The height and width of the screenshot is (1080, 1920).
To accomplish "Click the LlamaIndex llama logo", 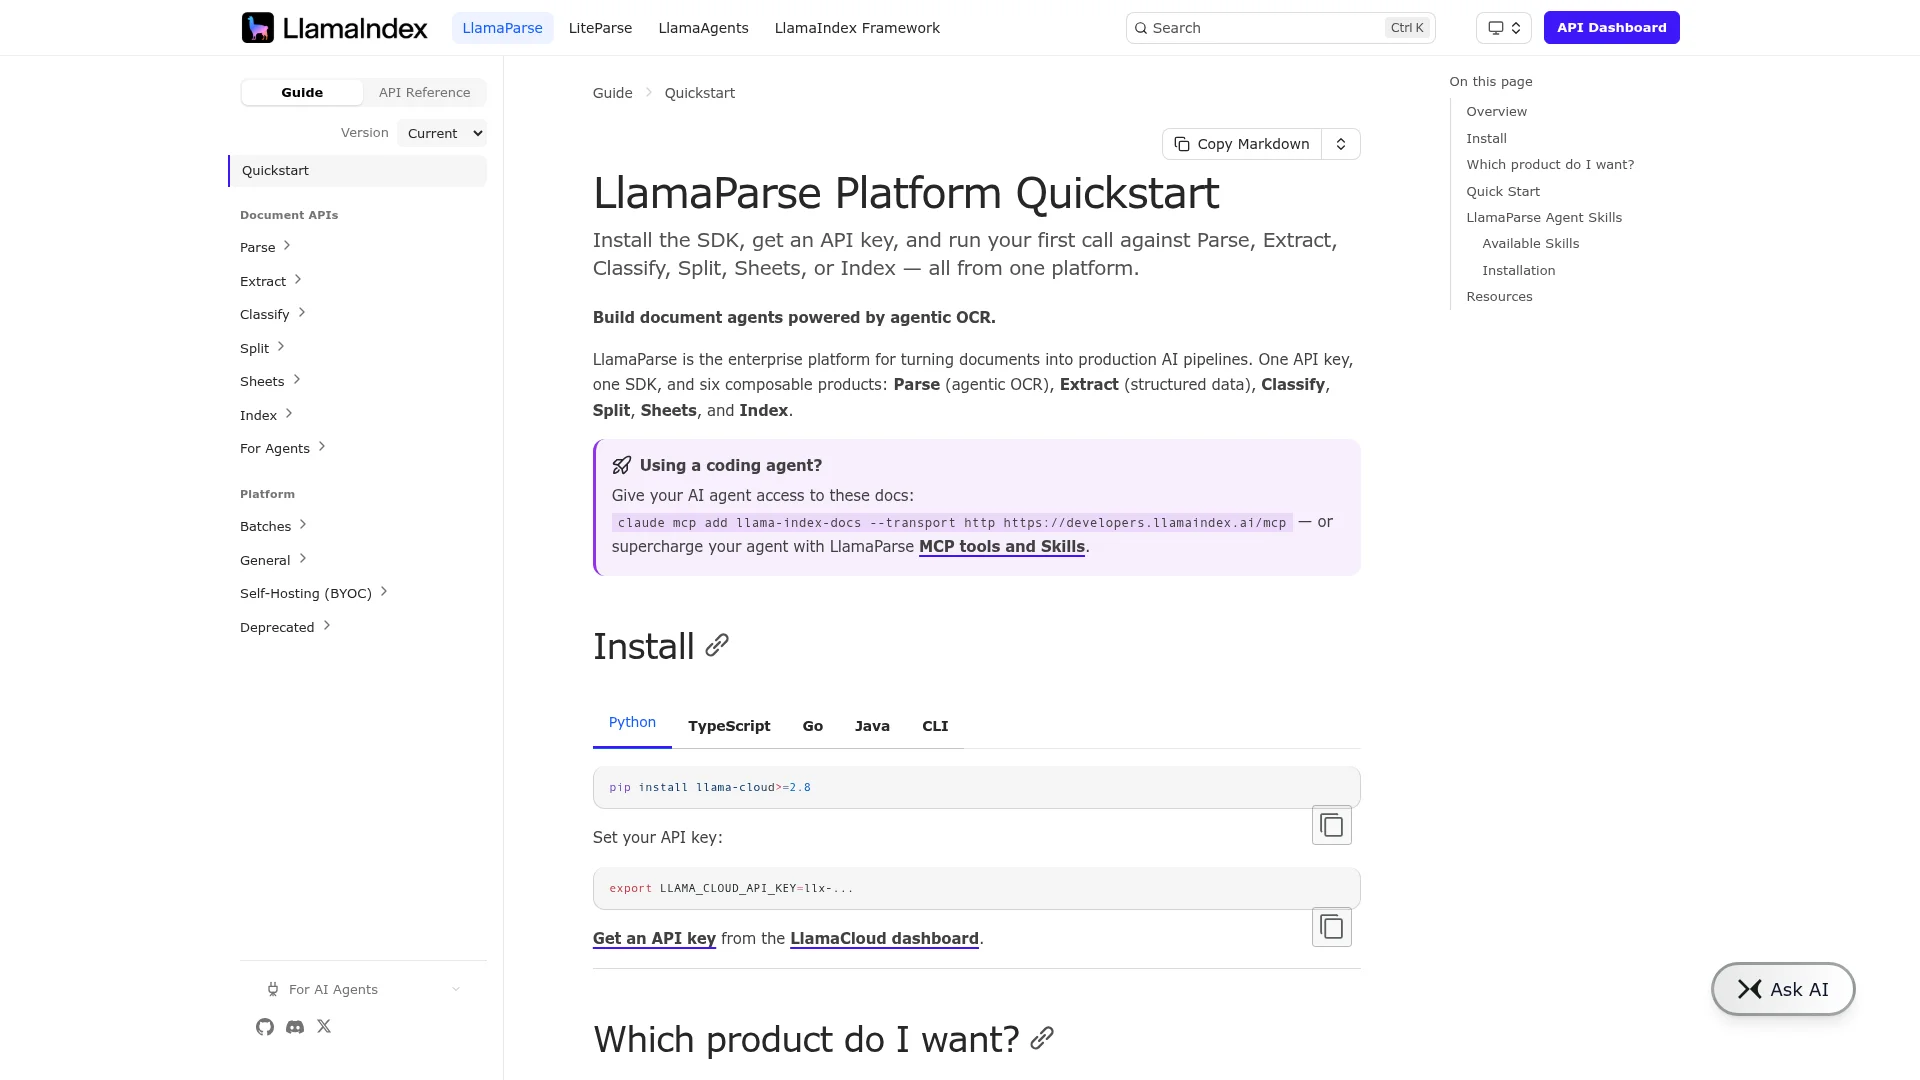I will (x=334, y=28).
